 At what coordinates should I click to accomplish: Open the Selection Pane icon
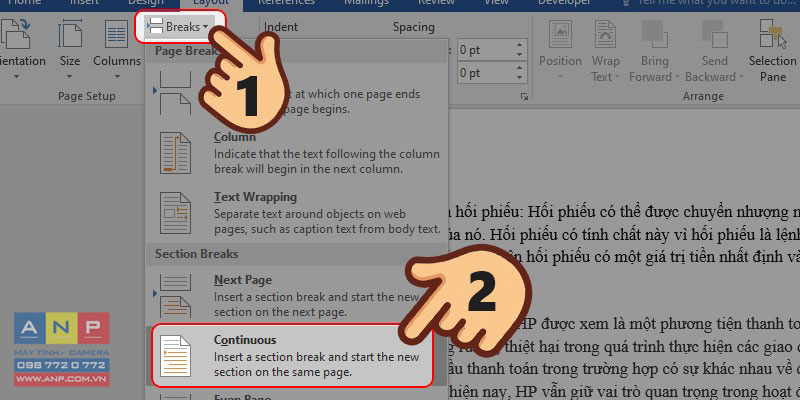pyautogui.click(x=772, y=35)
